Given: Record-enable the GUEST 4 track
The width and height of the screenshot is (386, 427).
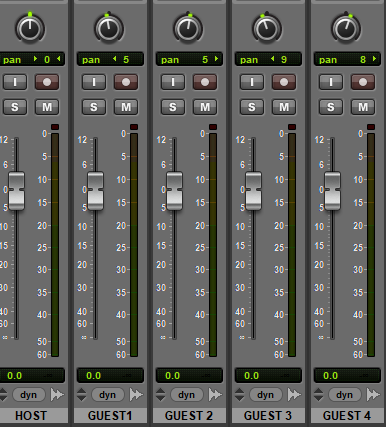Looking at the screenshot, I should [363, 82].
